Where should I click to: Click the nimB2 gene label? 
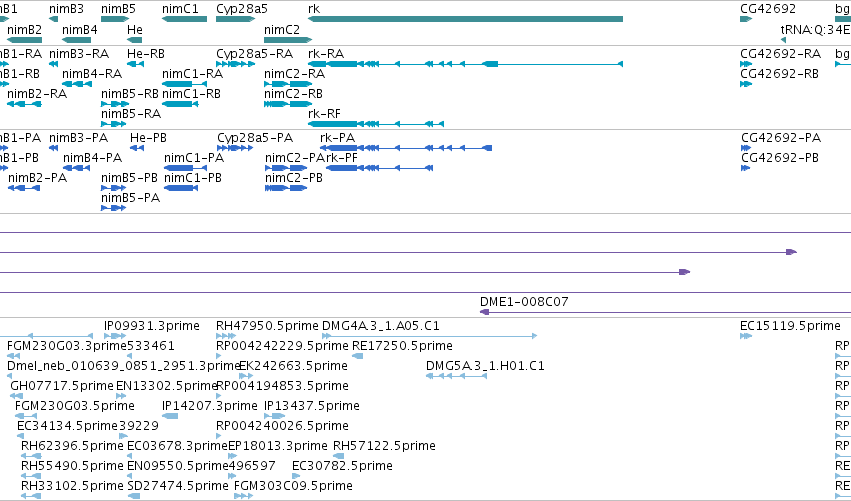[x=24, y=30]
